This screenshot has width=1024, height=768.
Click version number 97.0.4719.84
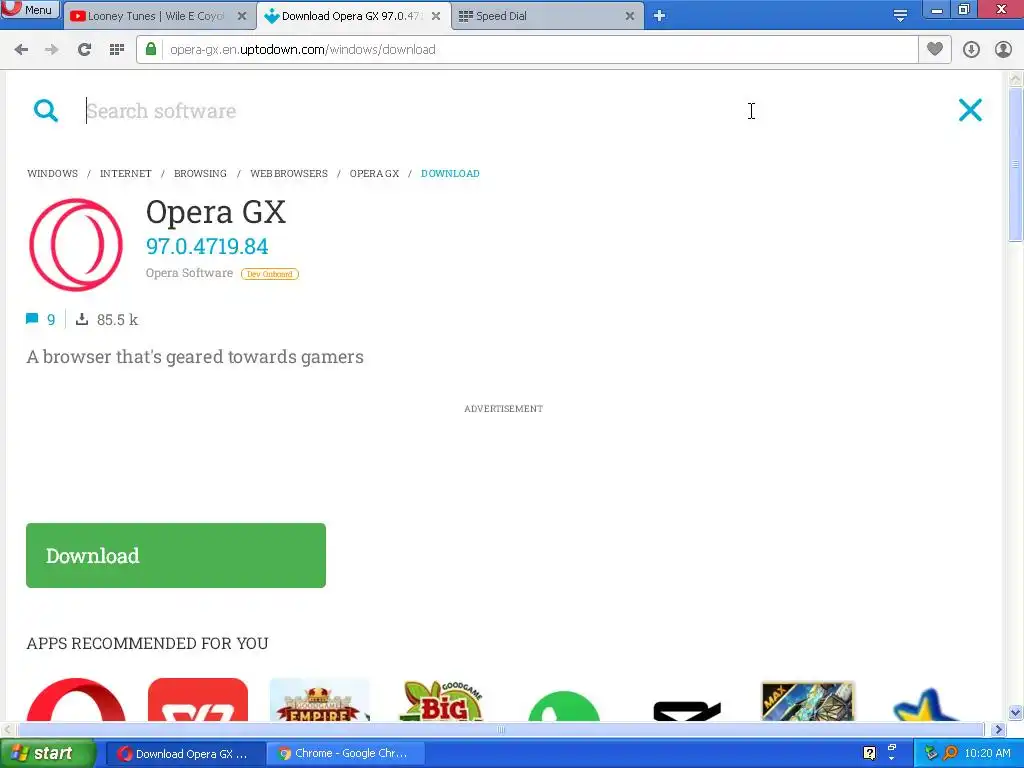click(207, 247)
